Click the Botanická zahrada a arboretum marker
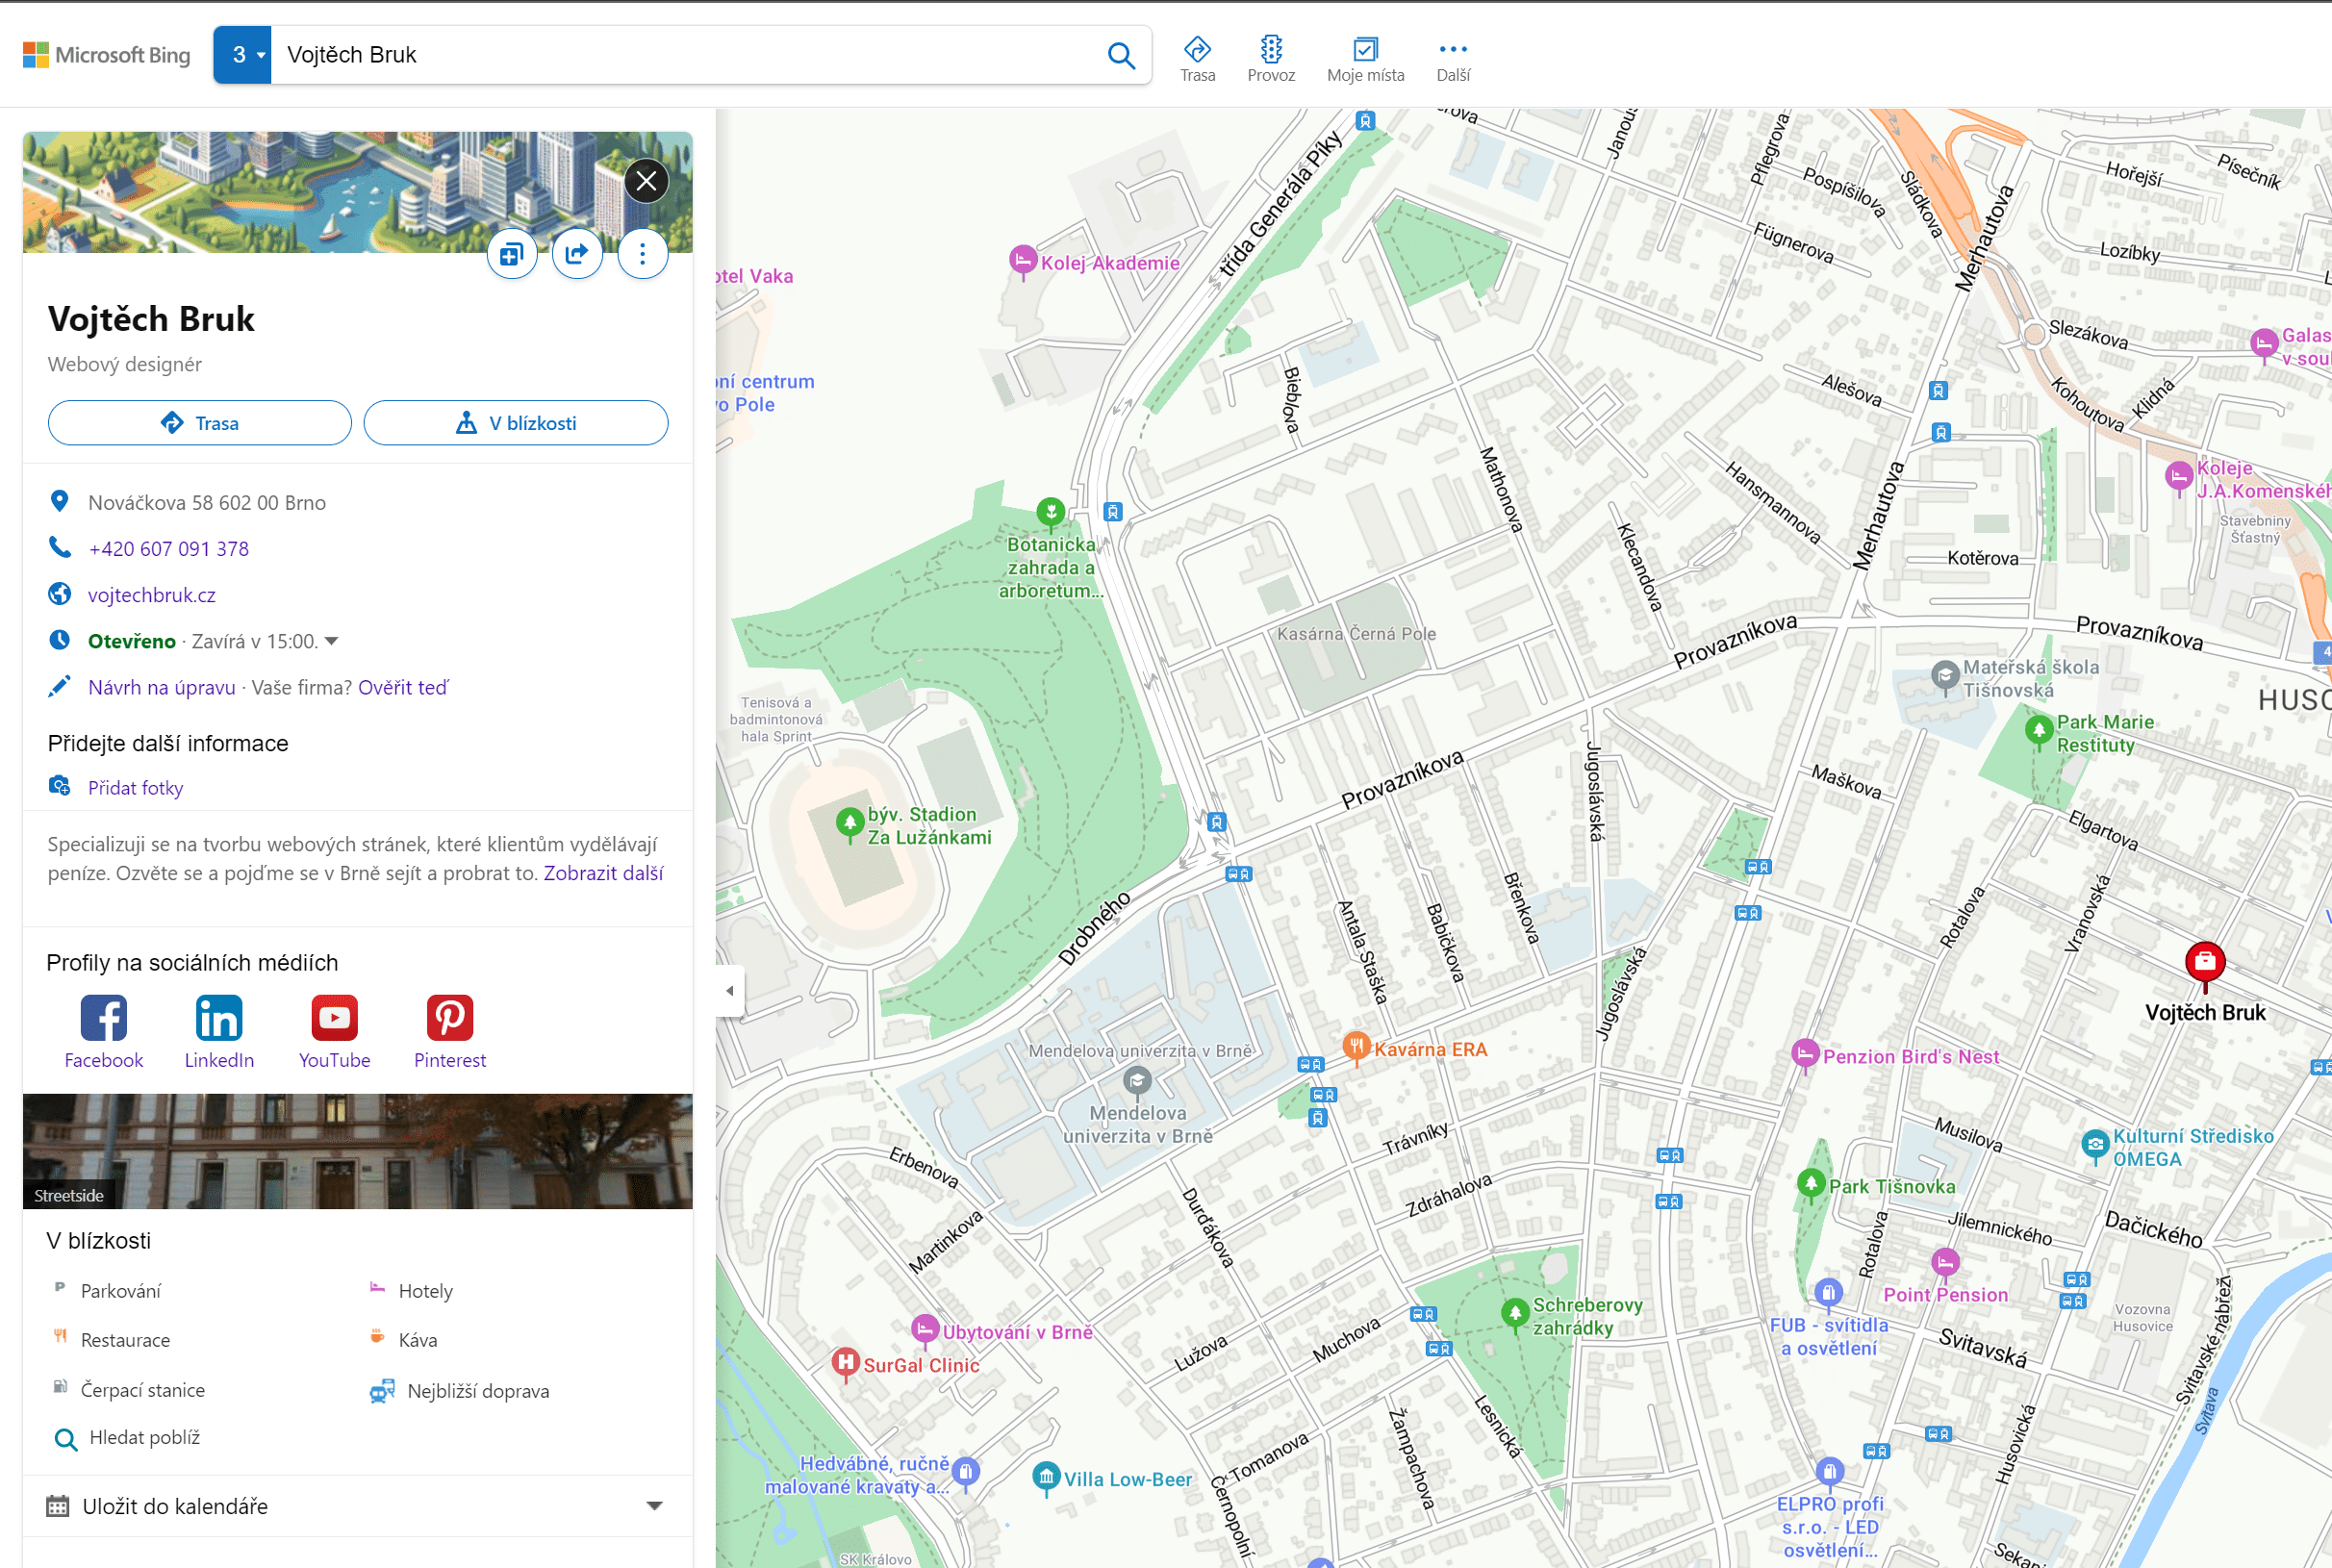 pyautogui.click(x=1050, y=513)
